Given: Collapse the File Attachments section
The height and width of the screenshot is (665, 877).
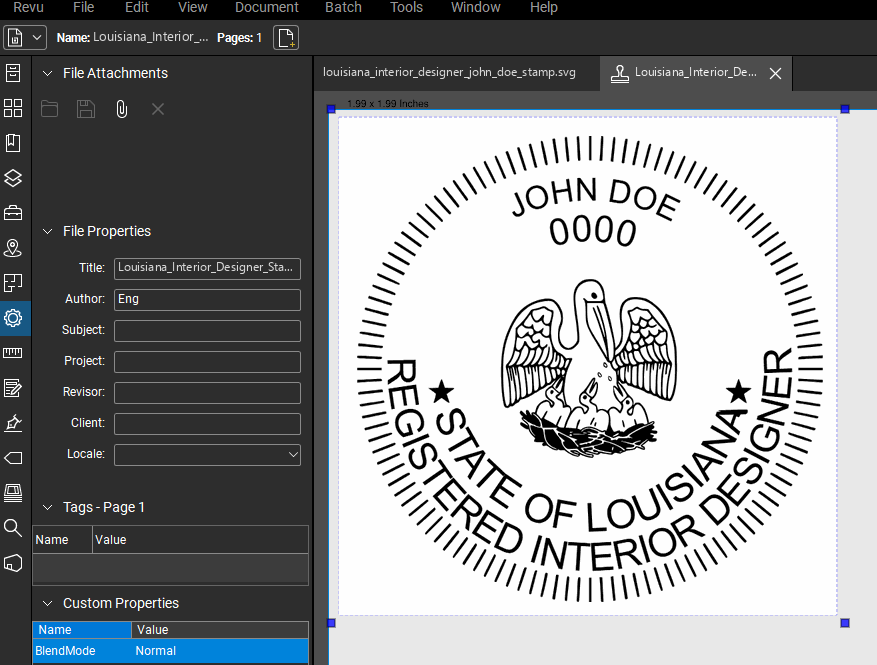Looking at the screenshot, I should pos(48,73).
